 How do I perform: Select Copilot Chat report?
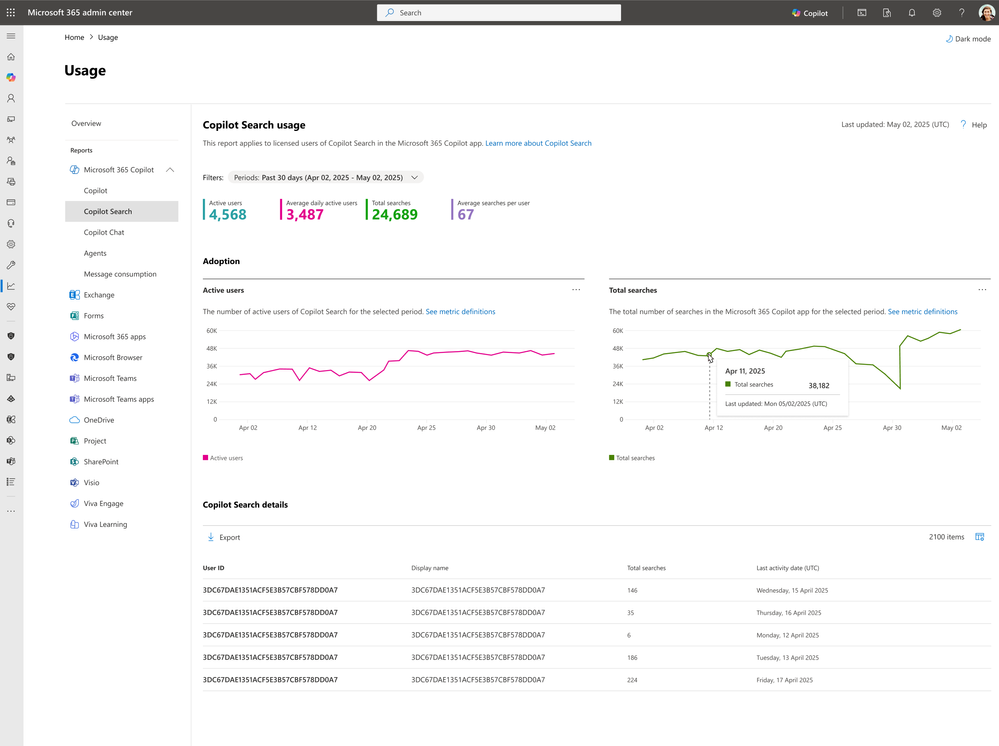[104, 232]
